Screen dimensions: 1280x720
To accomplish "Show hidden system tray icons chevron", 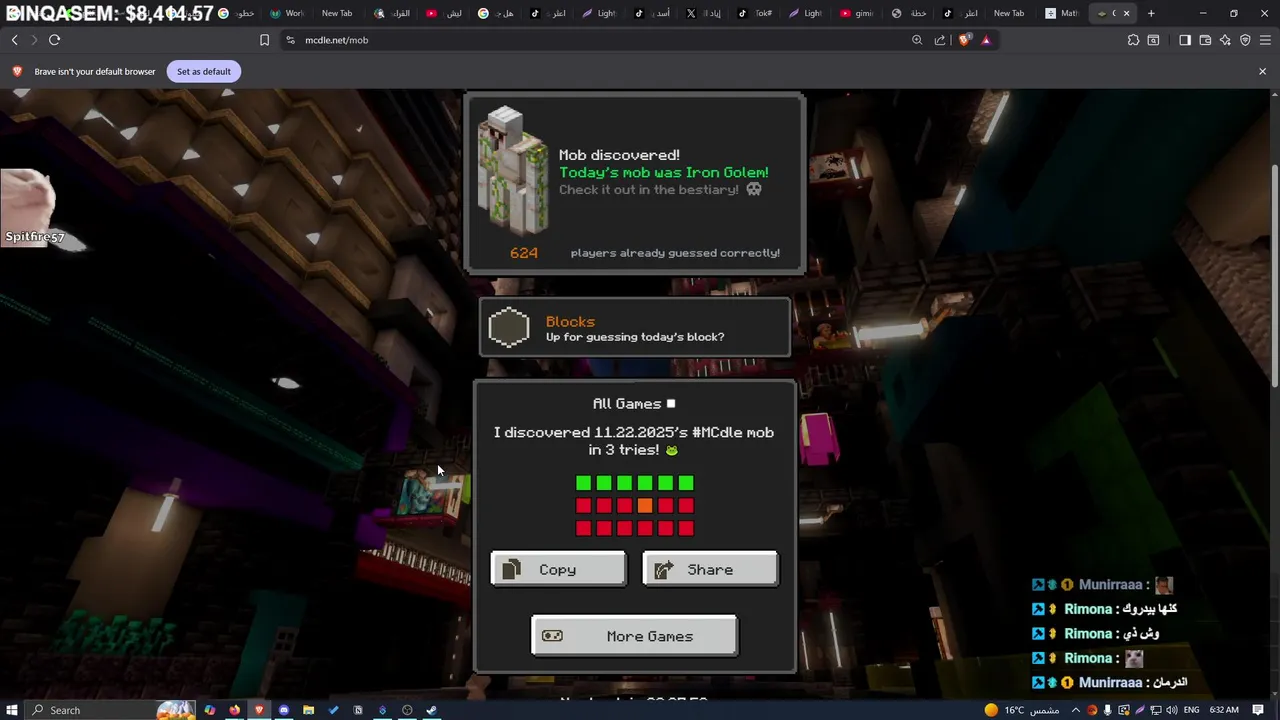I will click(1076, 710).
